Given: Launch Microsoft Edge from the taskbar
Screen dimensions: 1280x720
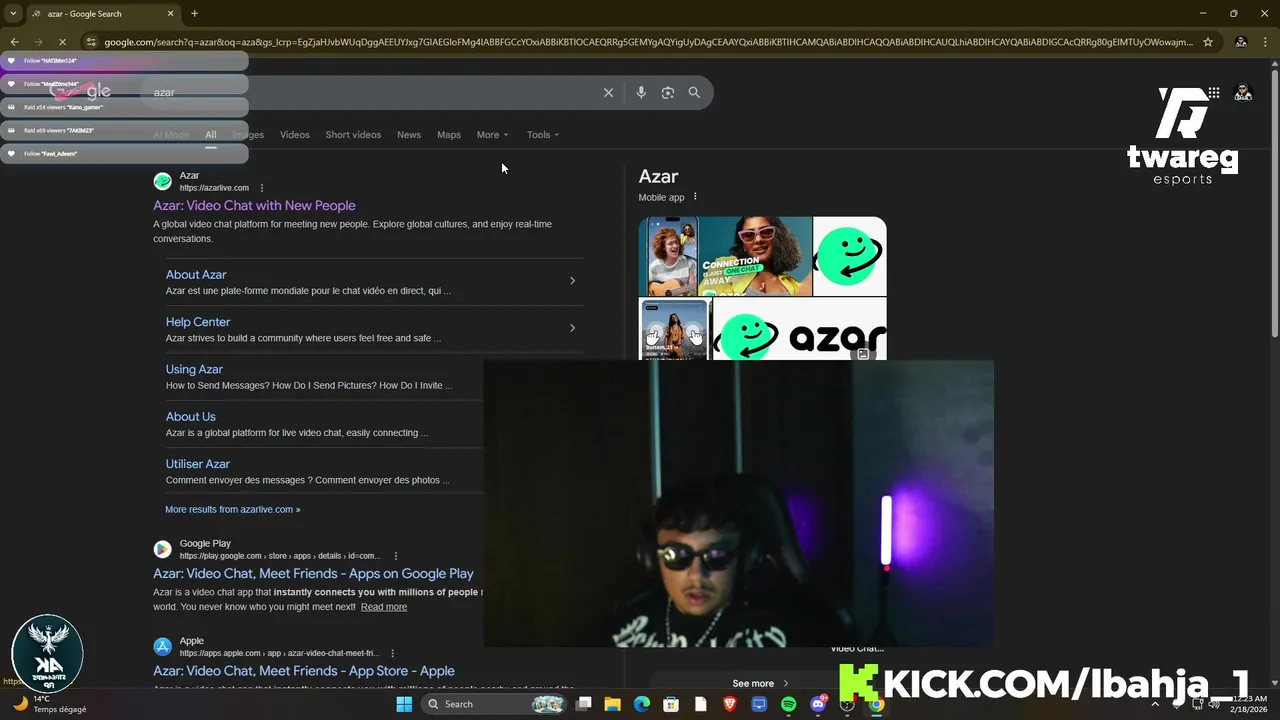Looking at the screenshot, I should coord(642,704).
